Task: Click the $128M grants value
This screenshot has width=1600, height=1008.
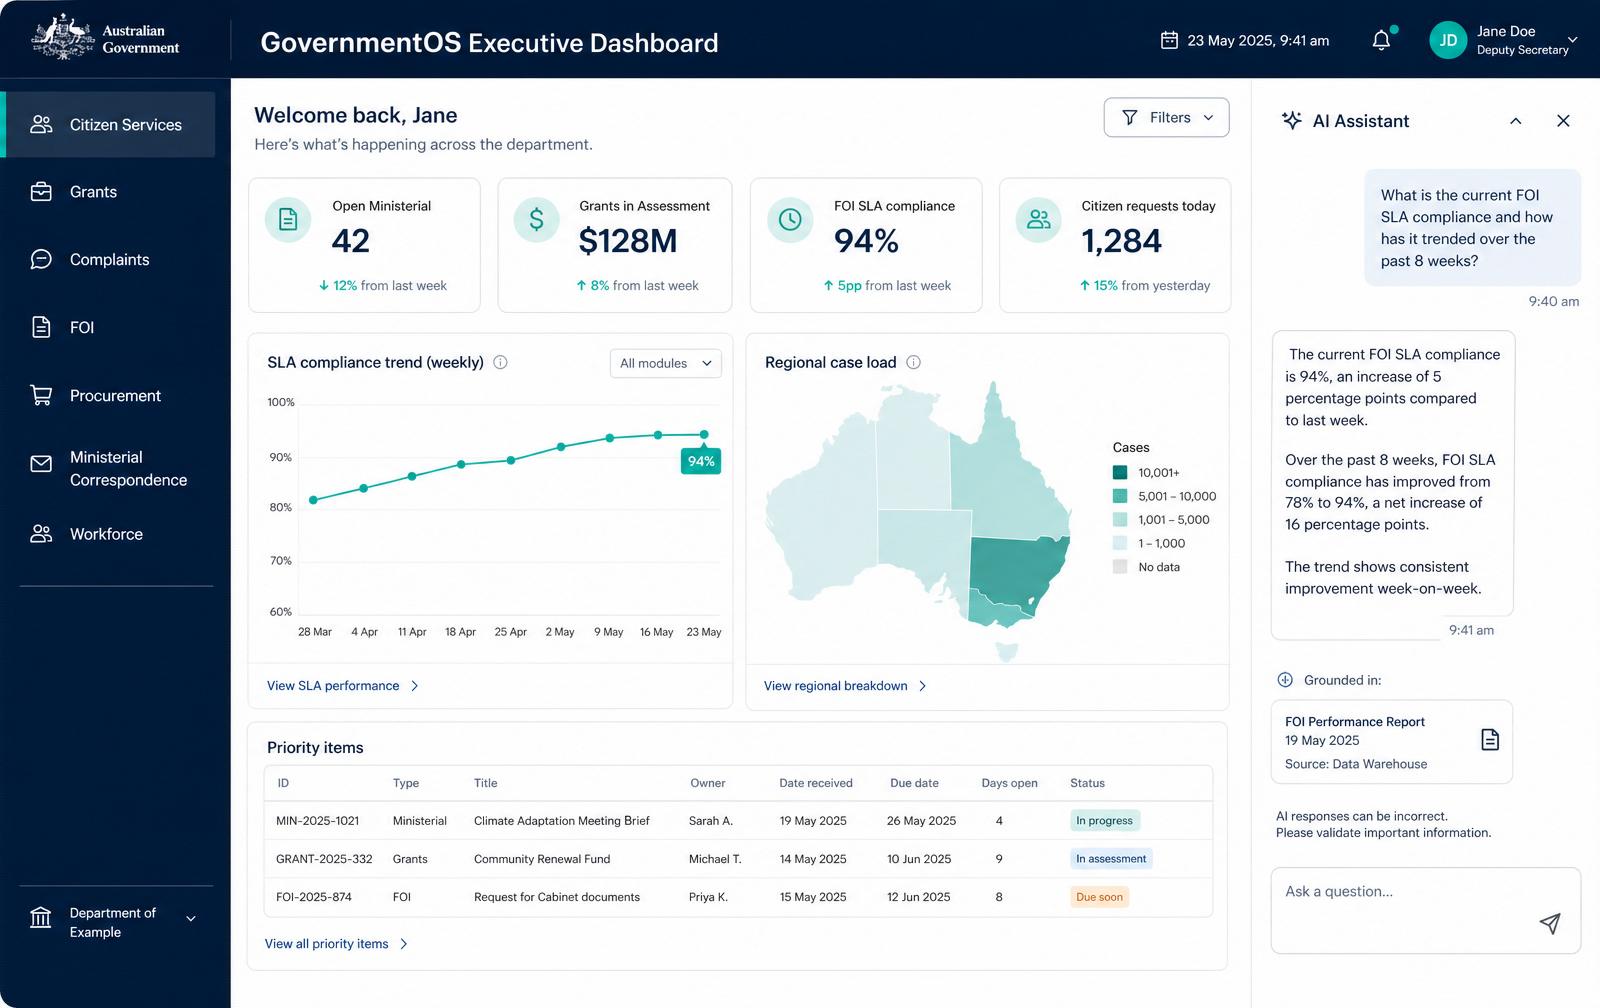Action: (628, 241)
